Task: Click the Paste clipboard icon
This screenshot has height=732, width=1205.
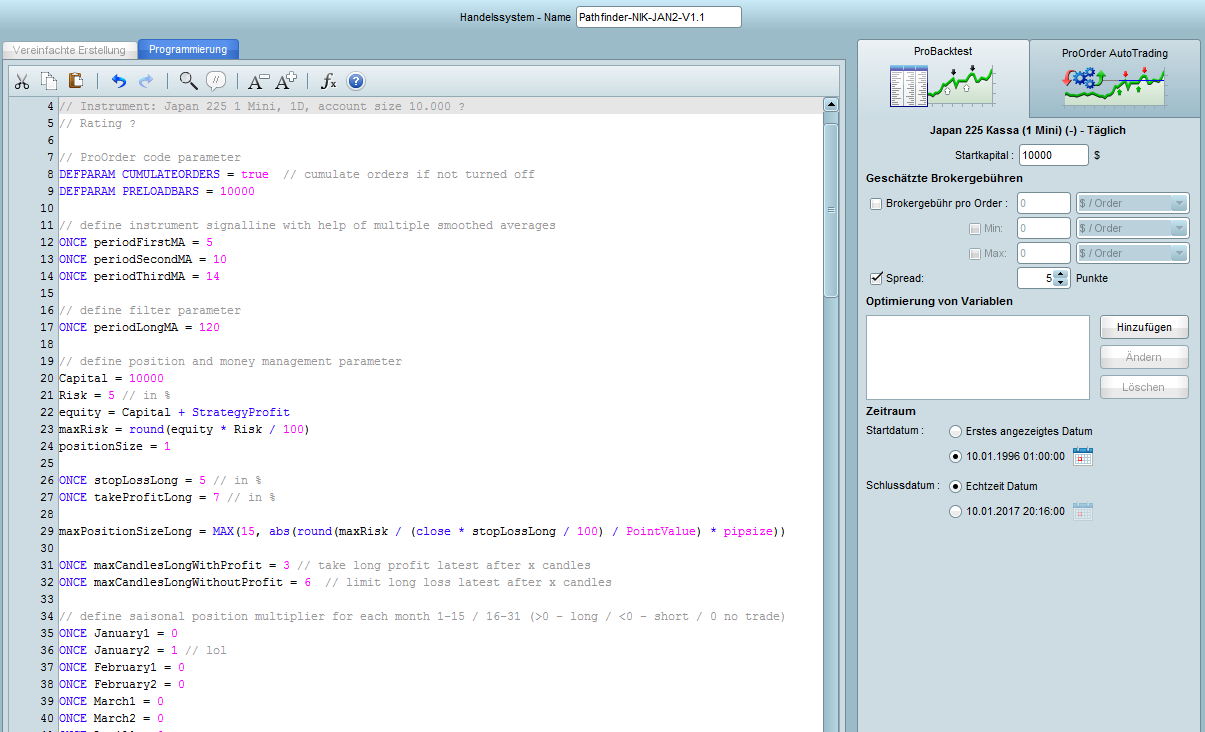Action: [x=76, y=82]
